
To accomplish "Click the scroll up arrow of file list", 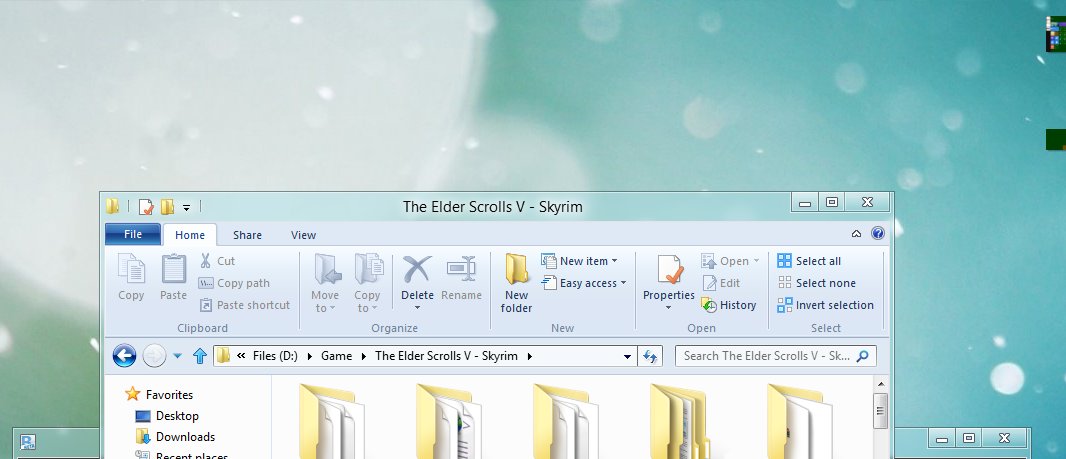I will click(x=880, y=384).
